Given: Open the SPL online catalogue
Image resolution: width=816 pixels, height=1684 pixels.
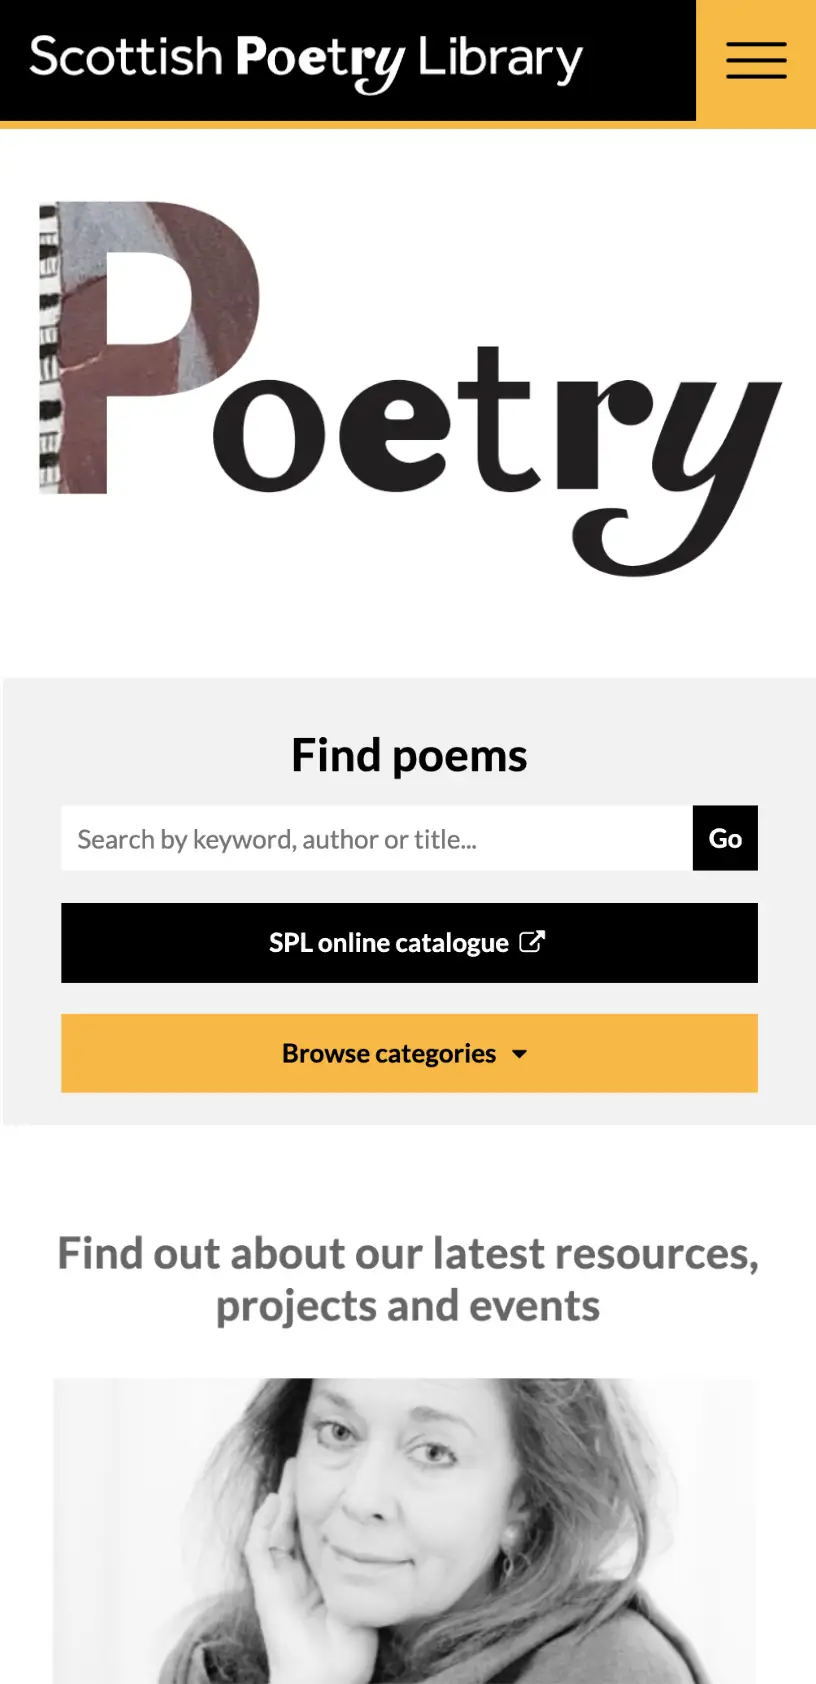Looking at the screenshot, I should [x=390, y=943].
